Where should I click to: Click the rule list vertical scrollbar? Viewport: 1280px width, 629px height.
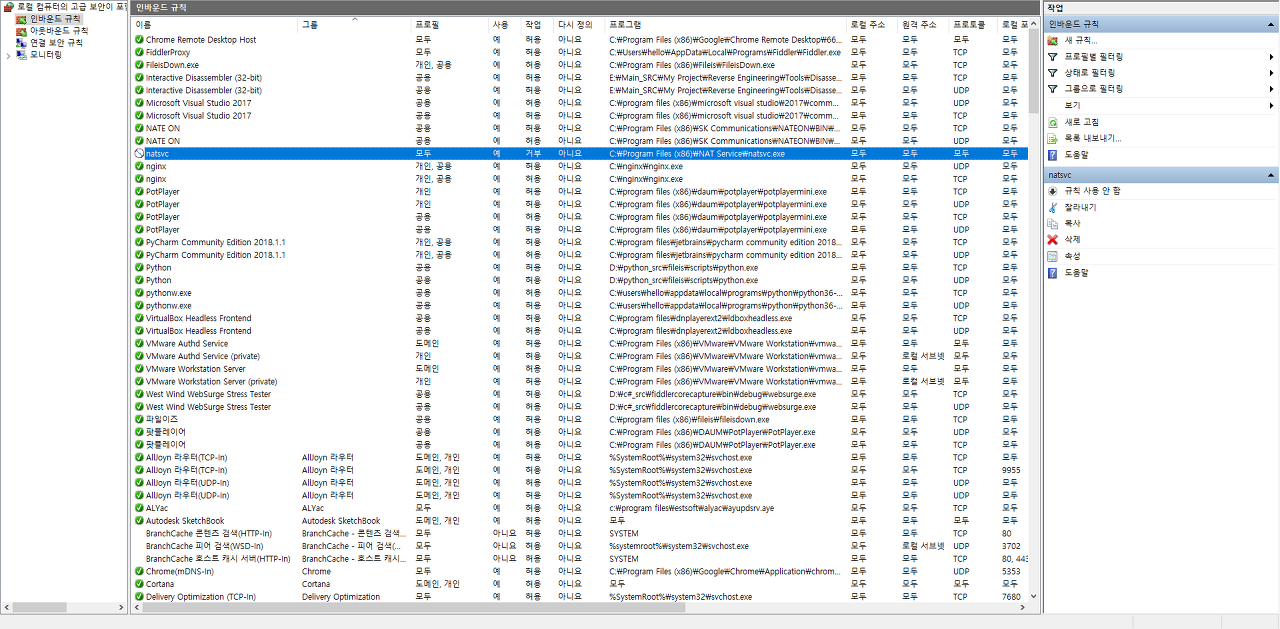click(1033, 70)
